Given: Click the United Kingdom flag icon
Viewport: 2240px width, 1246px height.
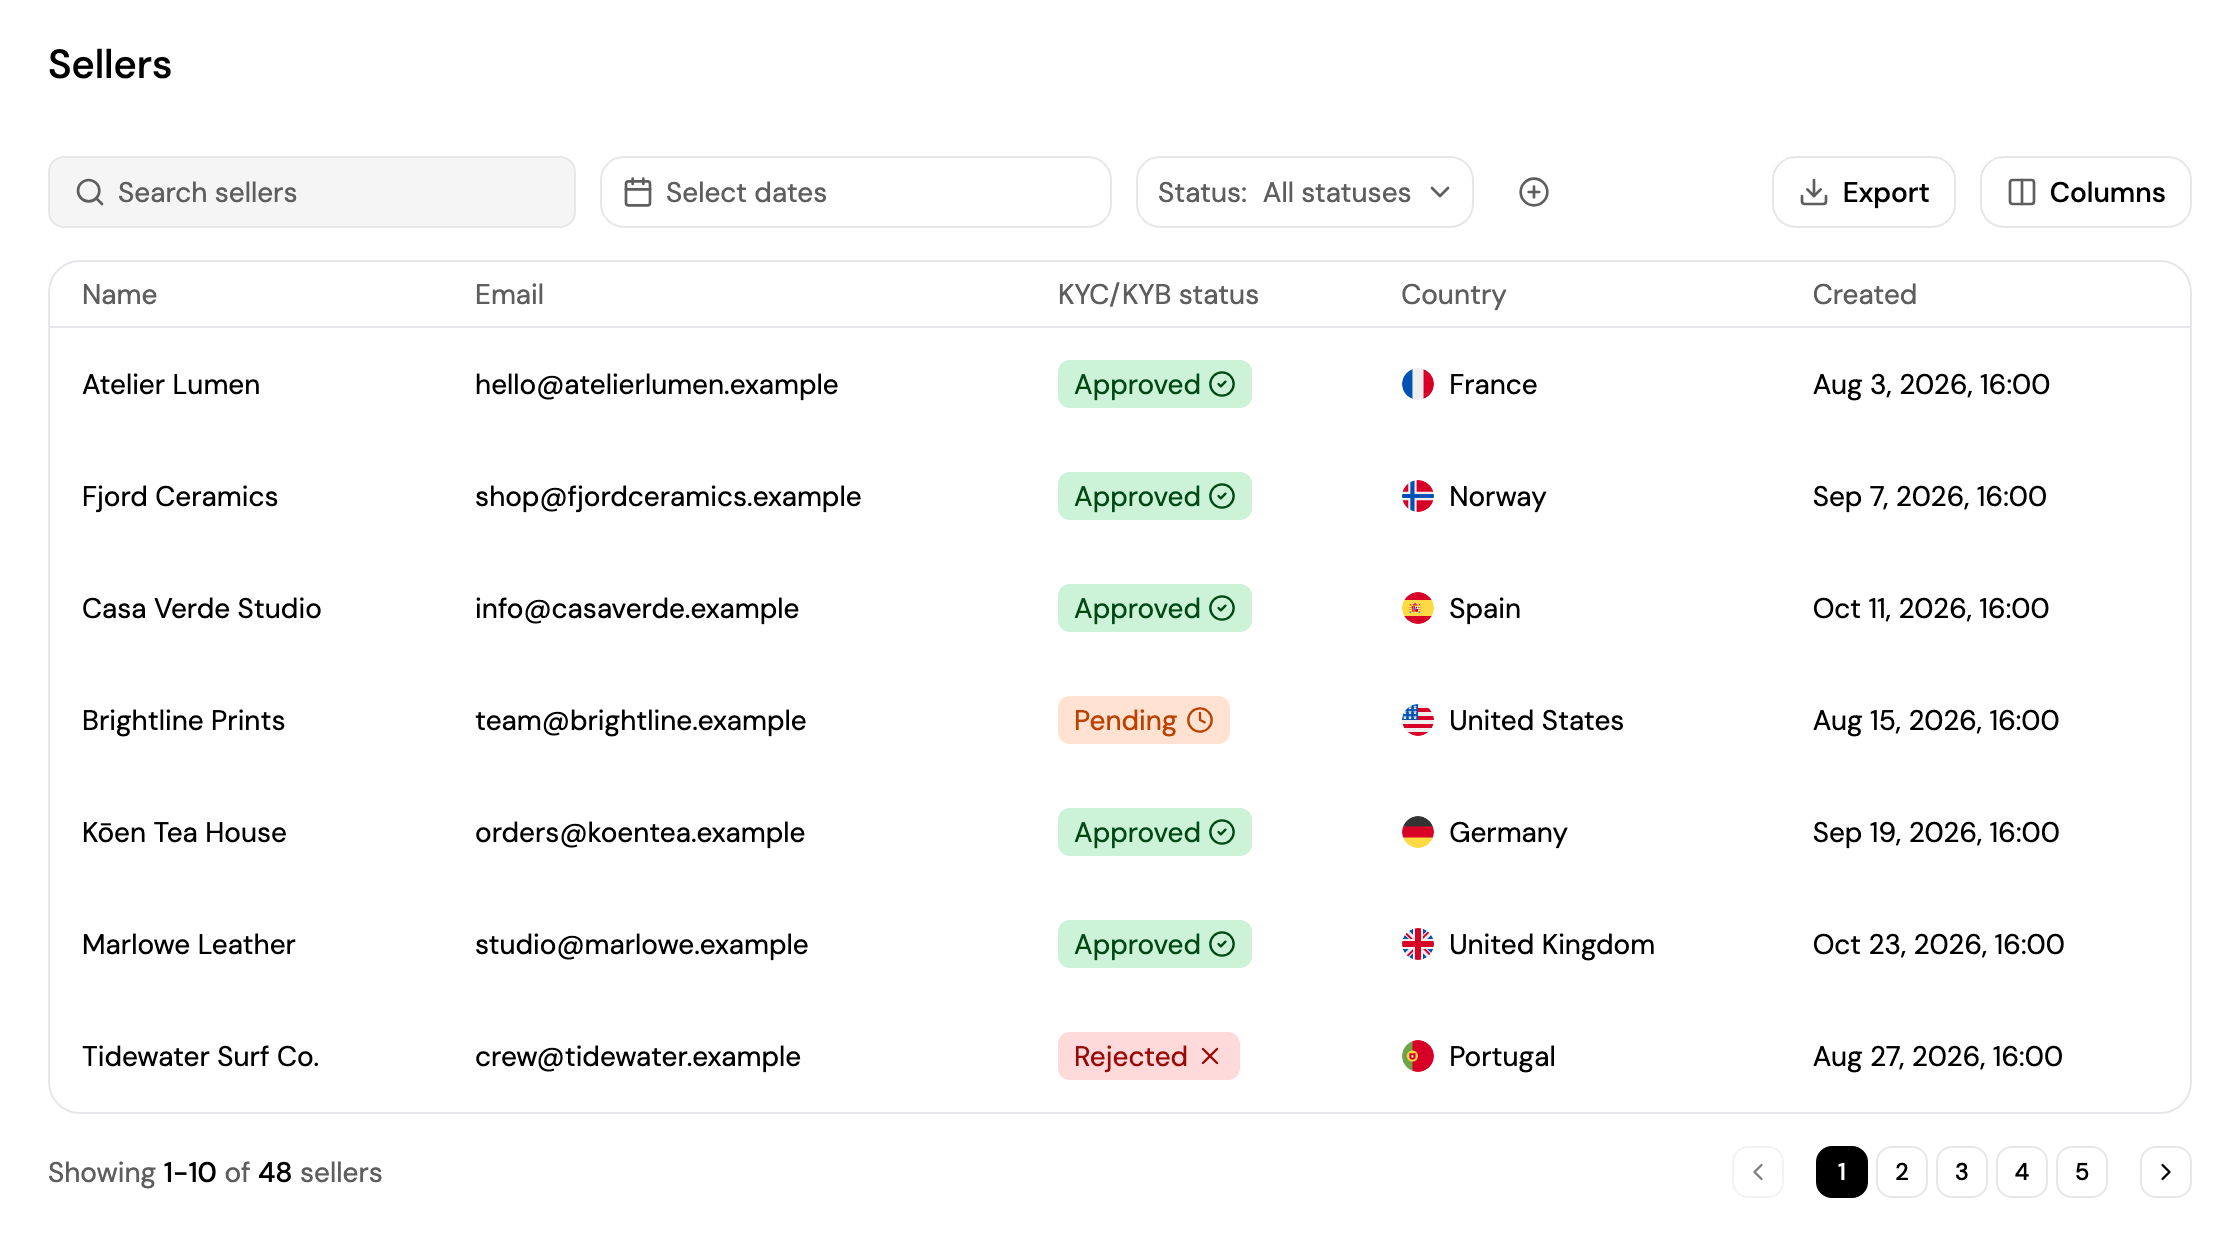Looking at the screenshot, I should pyautogui.click(x=1417, y=944).
